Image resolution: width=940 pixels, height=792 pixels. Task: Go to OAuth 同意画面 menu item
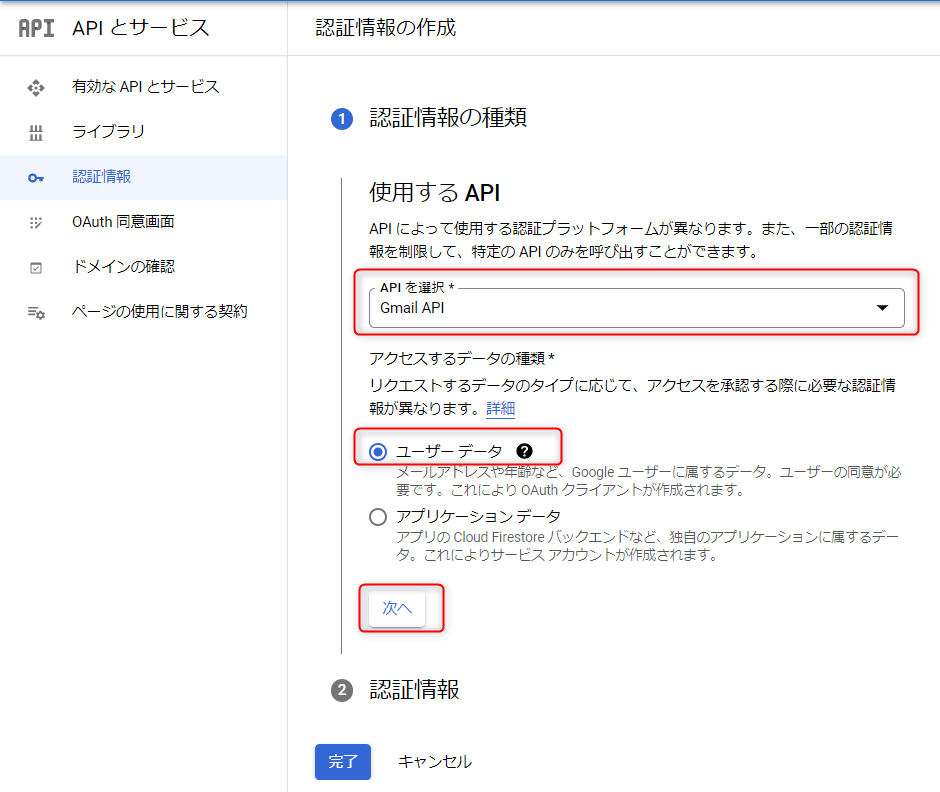[x=123, y=222]
